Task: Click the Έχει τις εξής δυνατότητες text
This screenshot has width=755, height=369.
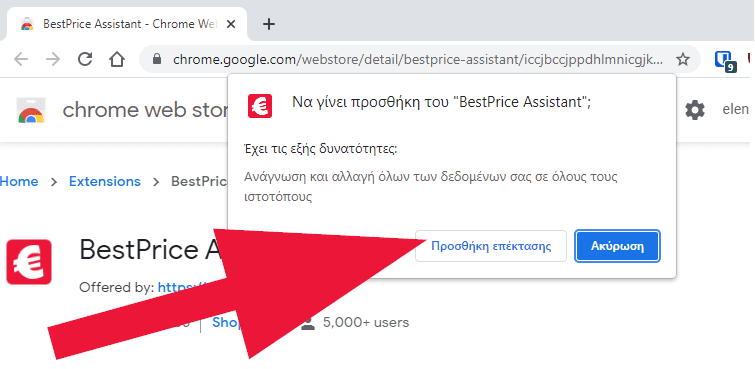Action: [x=320, y=148]
